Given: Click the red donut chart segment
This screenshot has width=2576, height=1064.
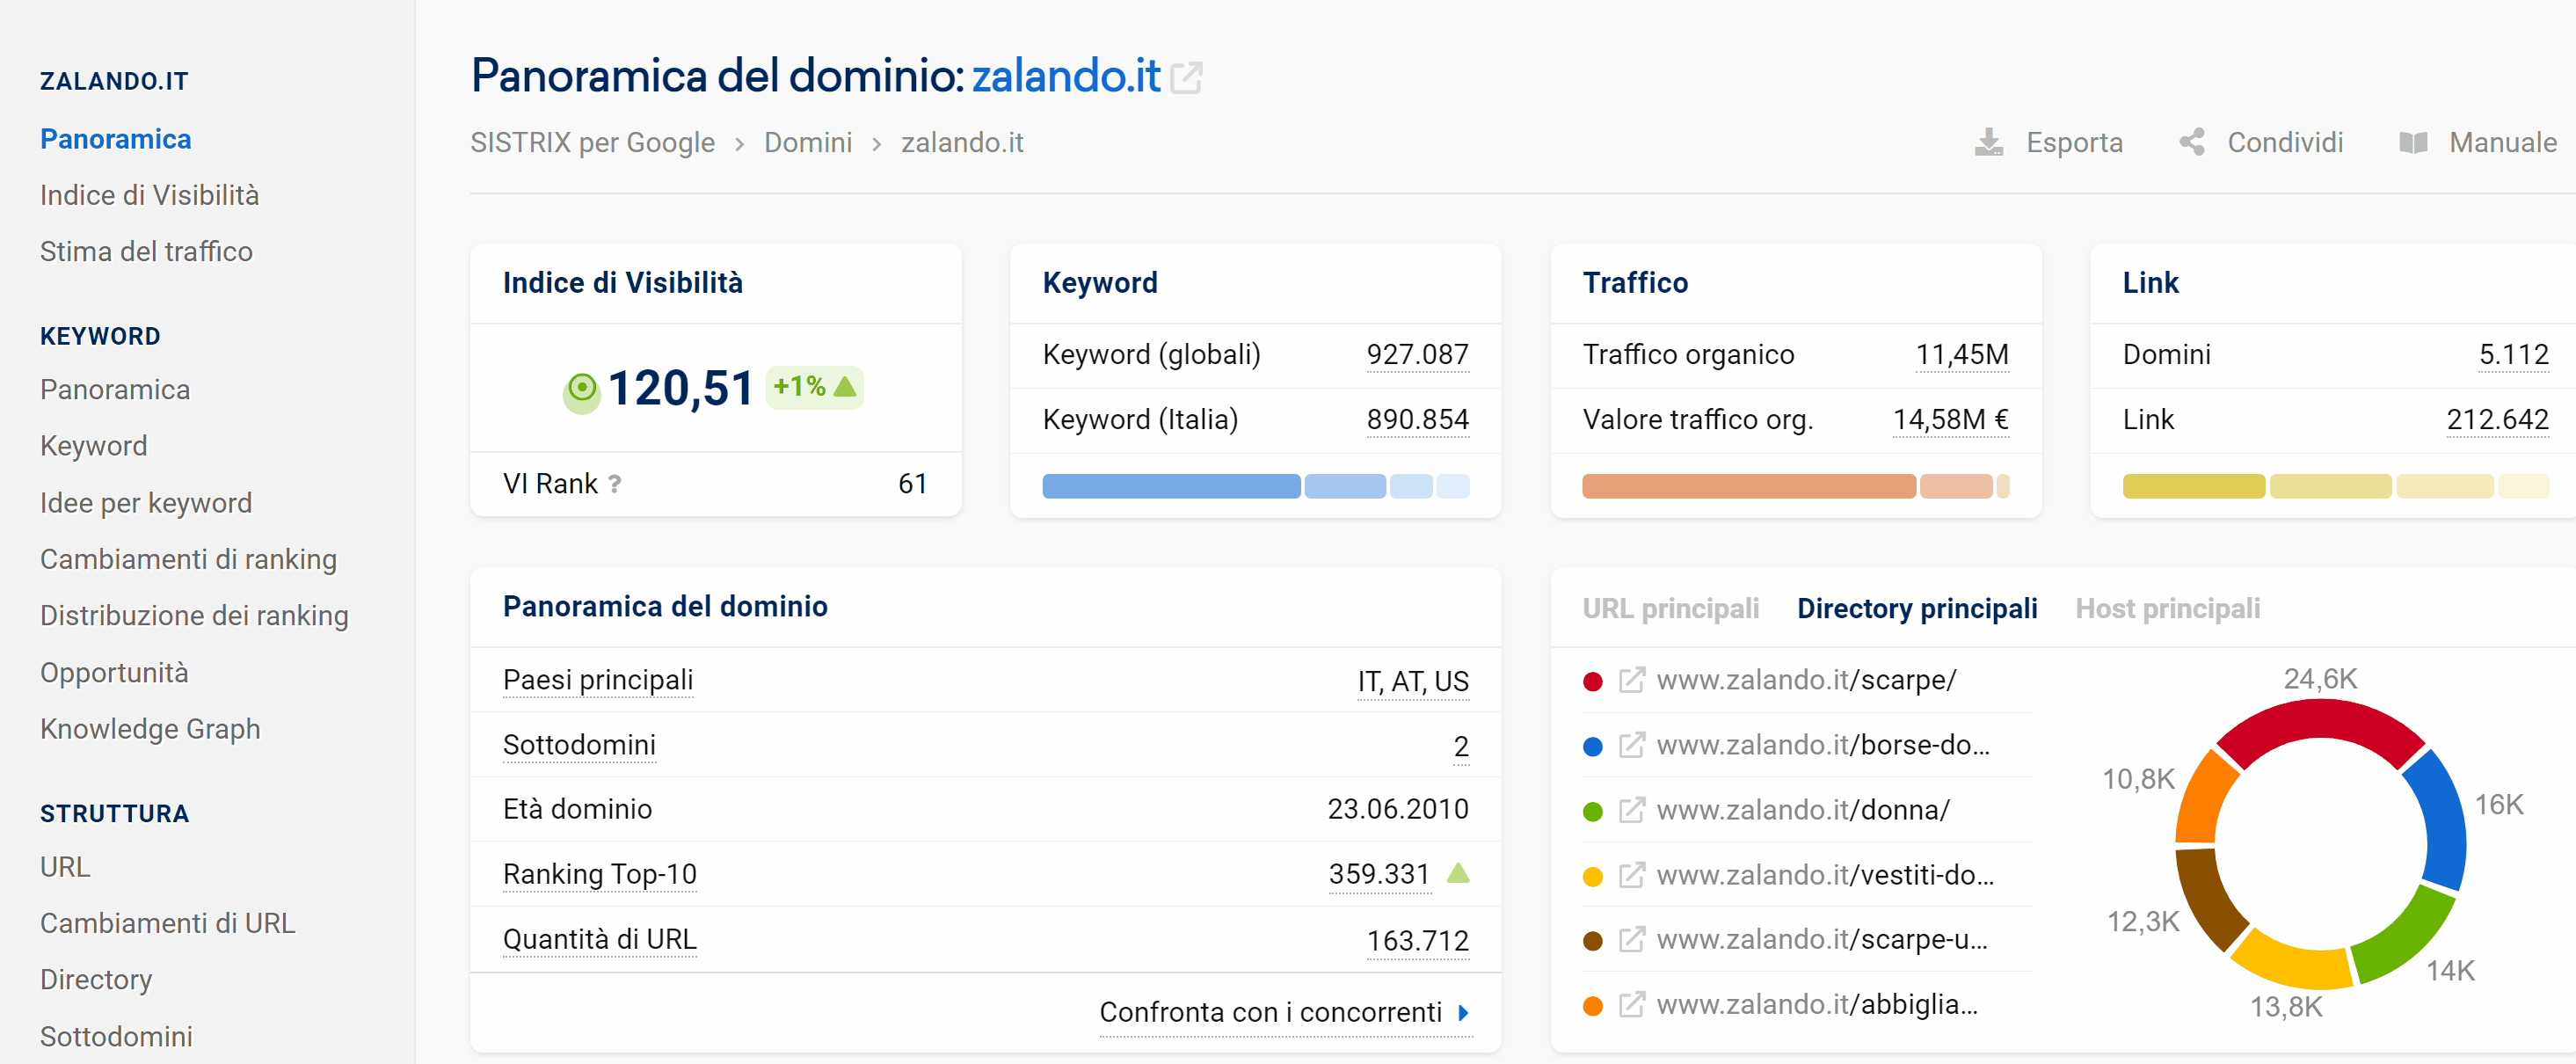Looking at the screenshot, I should 2320,720.
